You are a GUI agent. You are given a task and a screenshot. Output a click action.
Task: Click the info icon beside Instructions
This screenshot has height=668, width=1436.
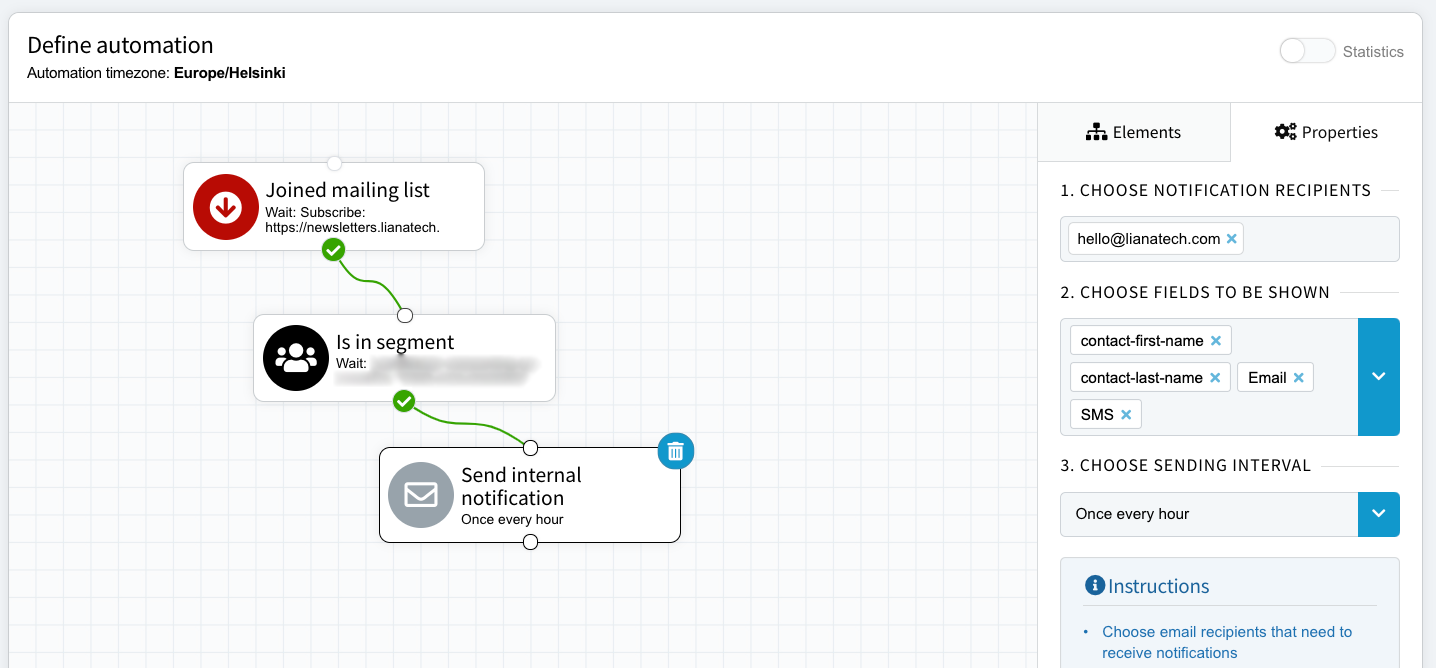click(1095, 585)
